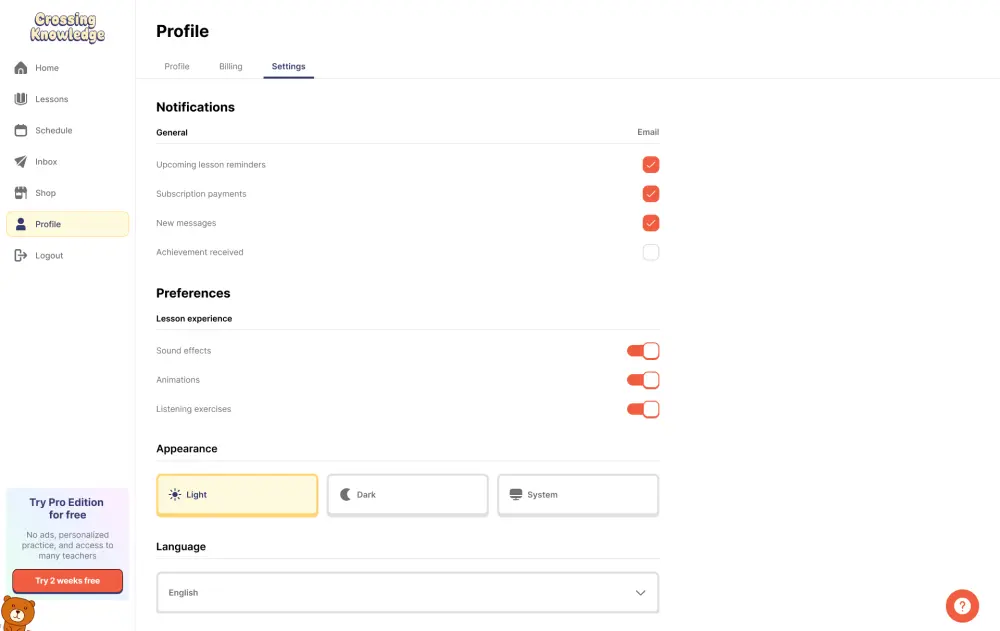Open the help question mark button
The image size is (1000, 631).
[x=961, y=606]
